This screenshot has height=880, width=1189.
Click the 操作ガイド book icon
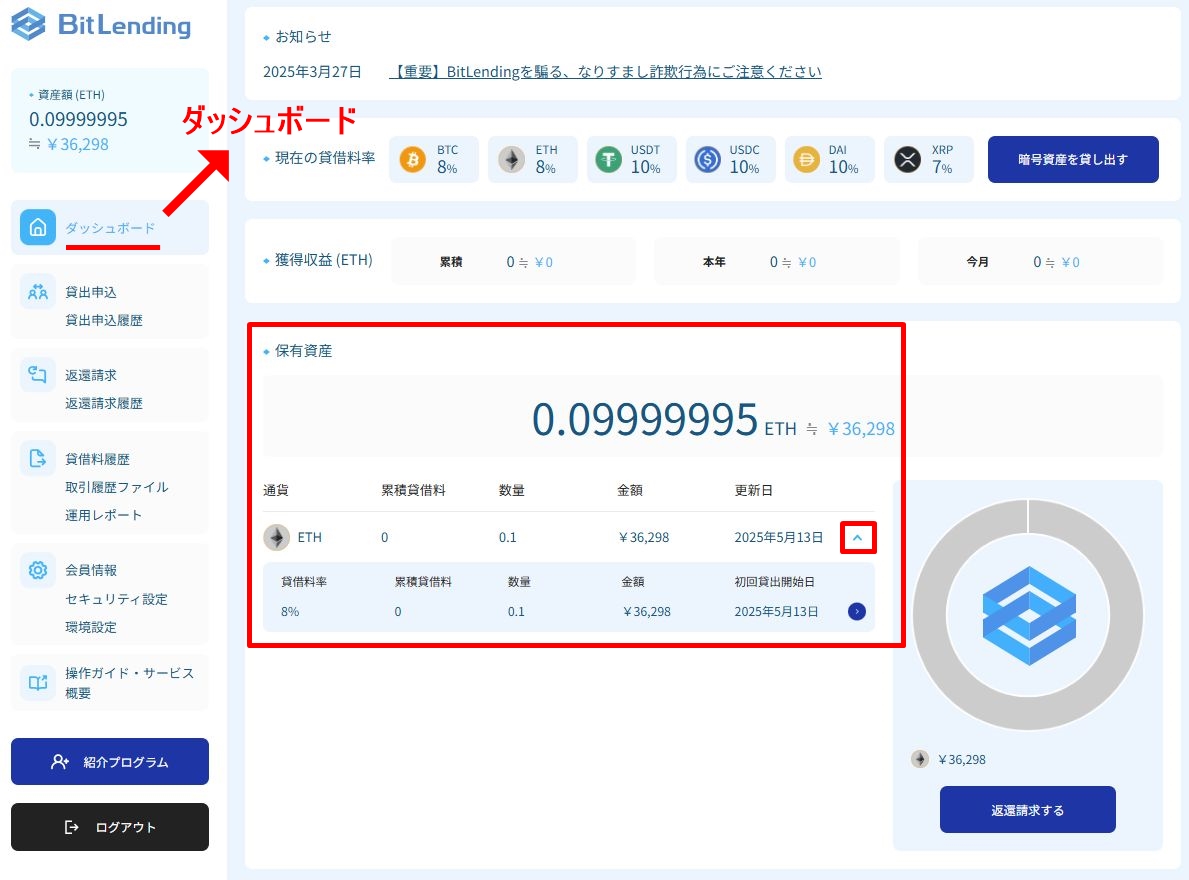pyautogui.click(x=38, y=682)
